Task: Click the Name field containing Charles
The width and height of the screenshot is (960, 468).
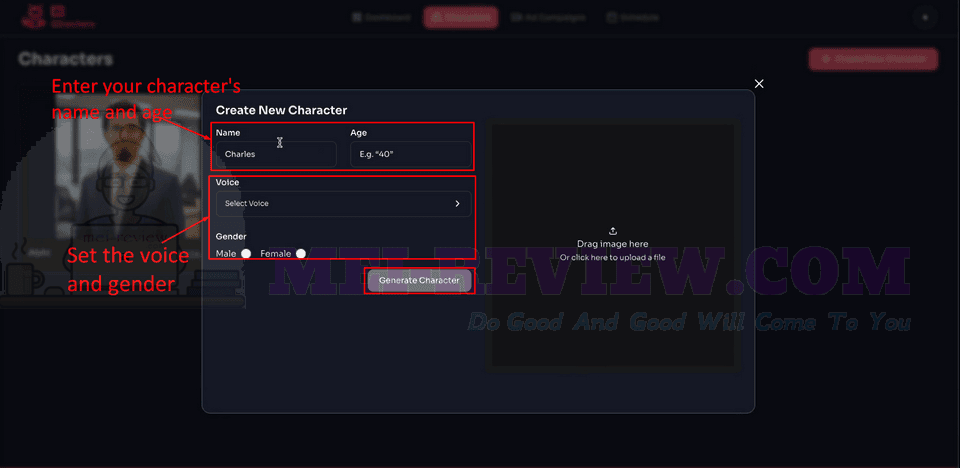Action: 276,154
